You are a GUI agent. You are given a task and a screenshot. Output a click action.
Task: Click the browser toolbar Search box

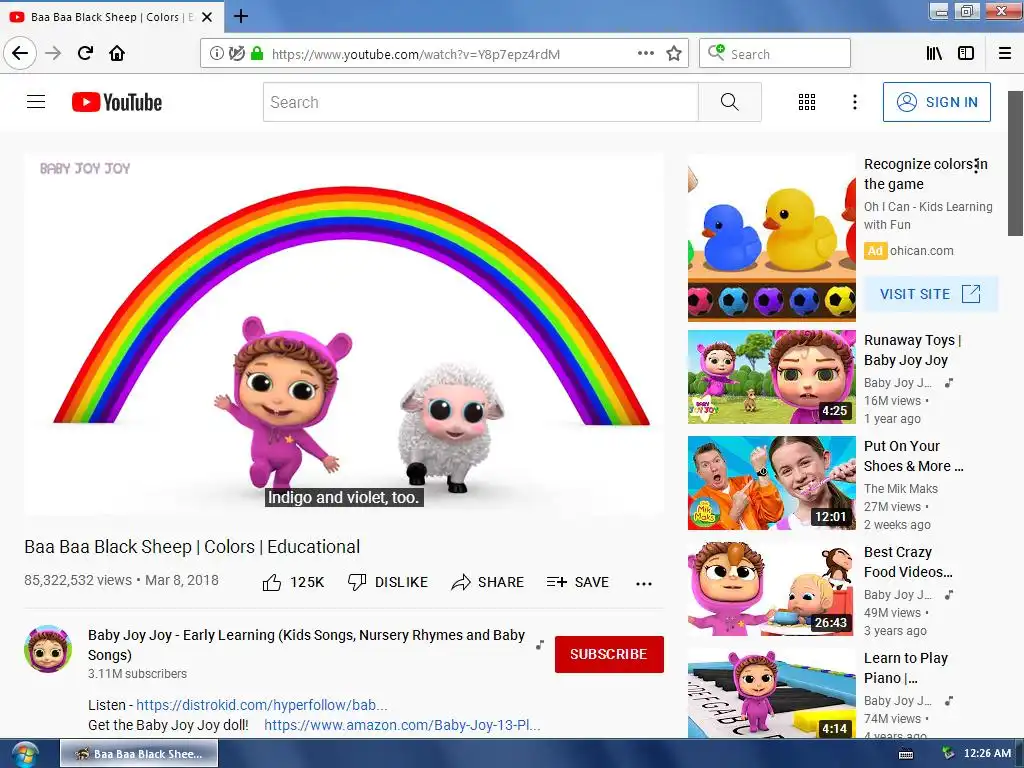tap(775, 54)
